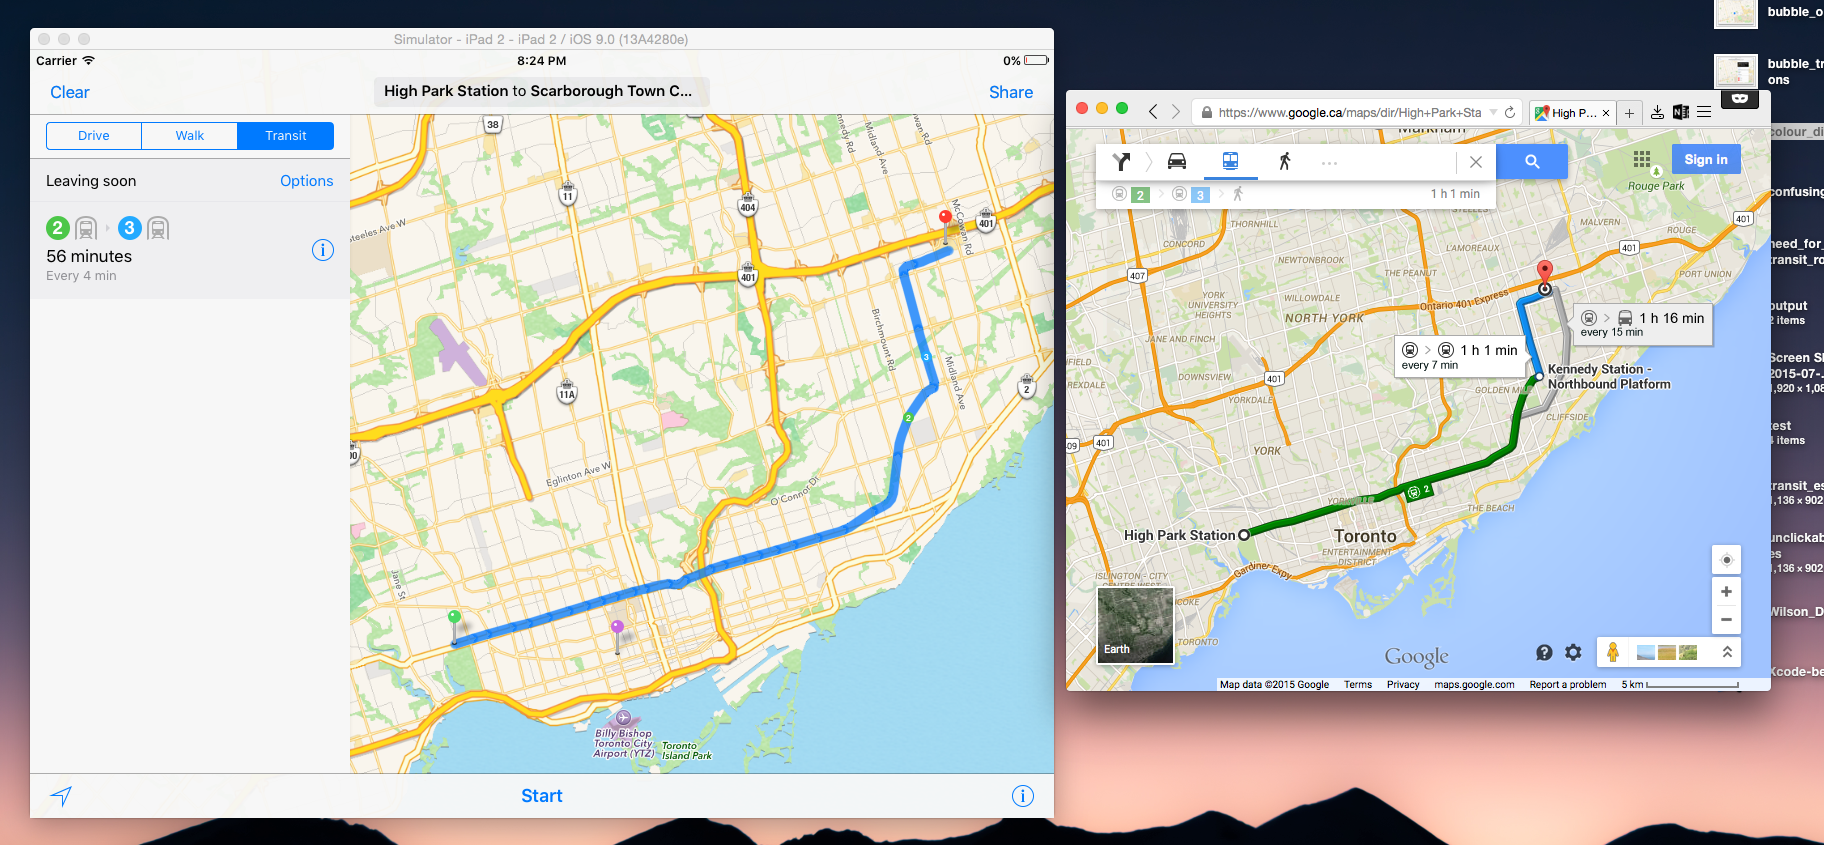Screen dimensions: 1824x845
Task: Click Sign in on Google Maps
Action: pos(1706,159)
